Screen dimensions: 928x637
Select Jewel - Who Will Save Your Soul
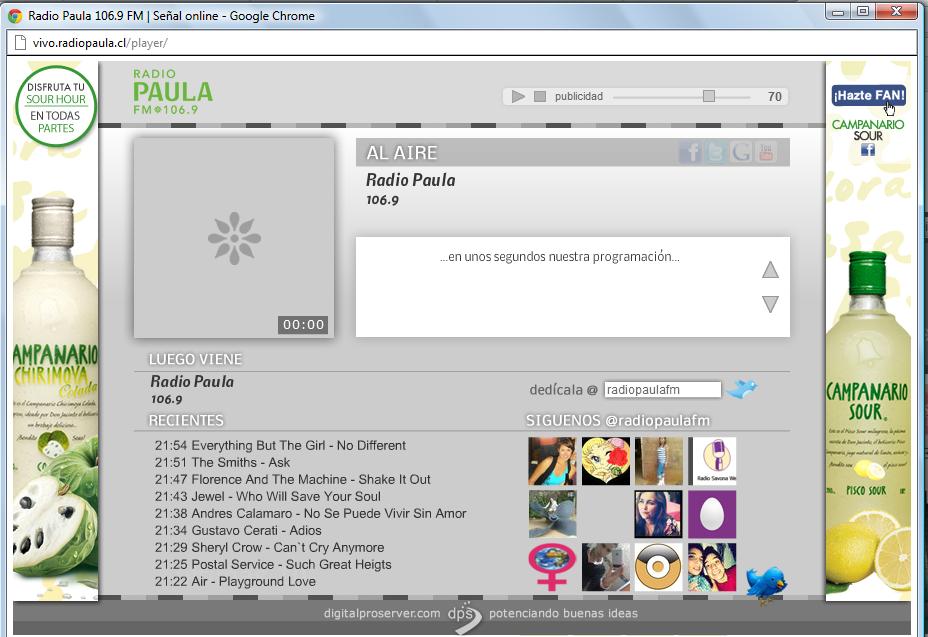268,496
